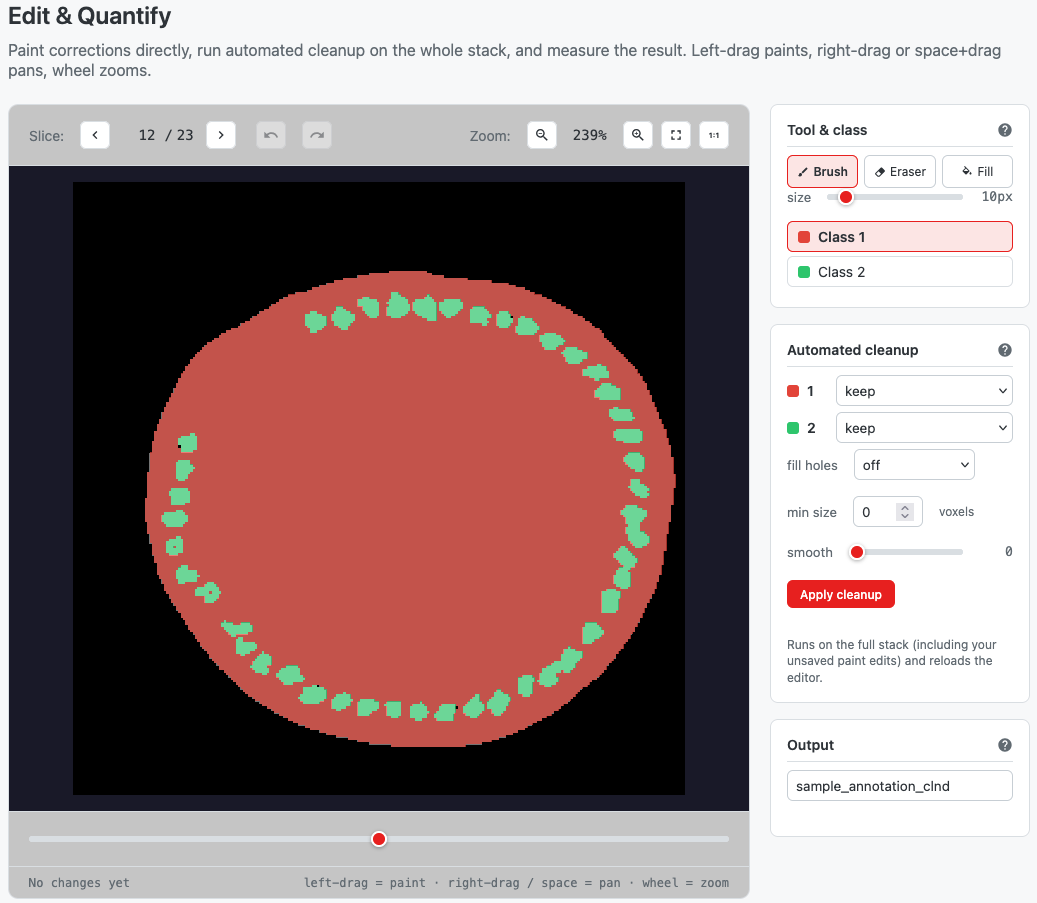The height and width of the screenshot is (903, 1037).
Task: Adjust the smooth slider handle
Action: click(x=857, y=552)
